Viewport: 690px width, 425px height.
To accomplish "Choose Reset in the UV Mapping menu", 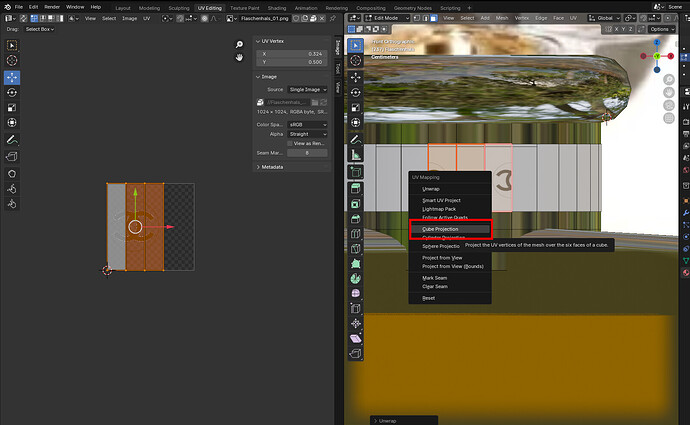I will (x=429, y=298).
